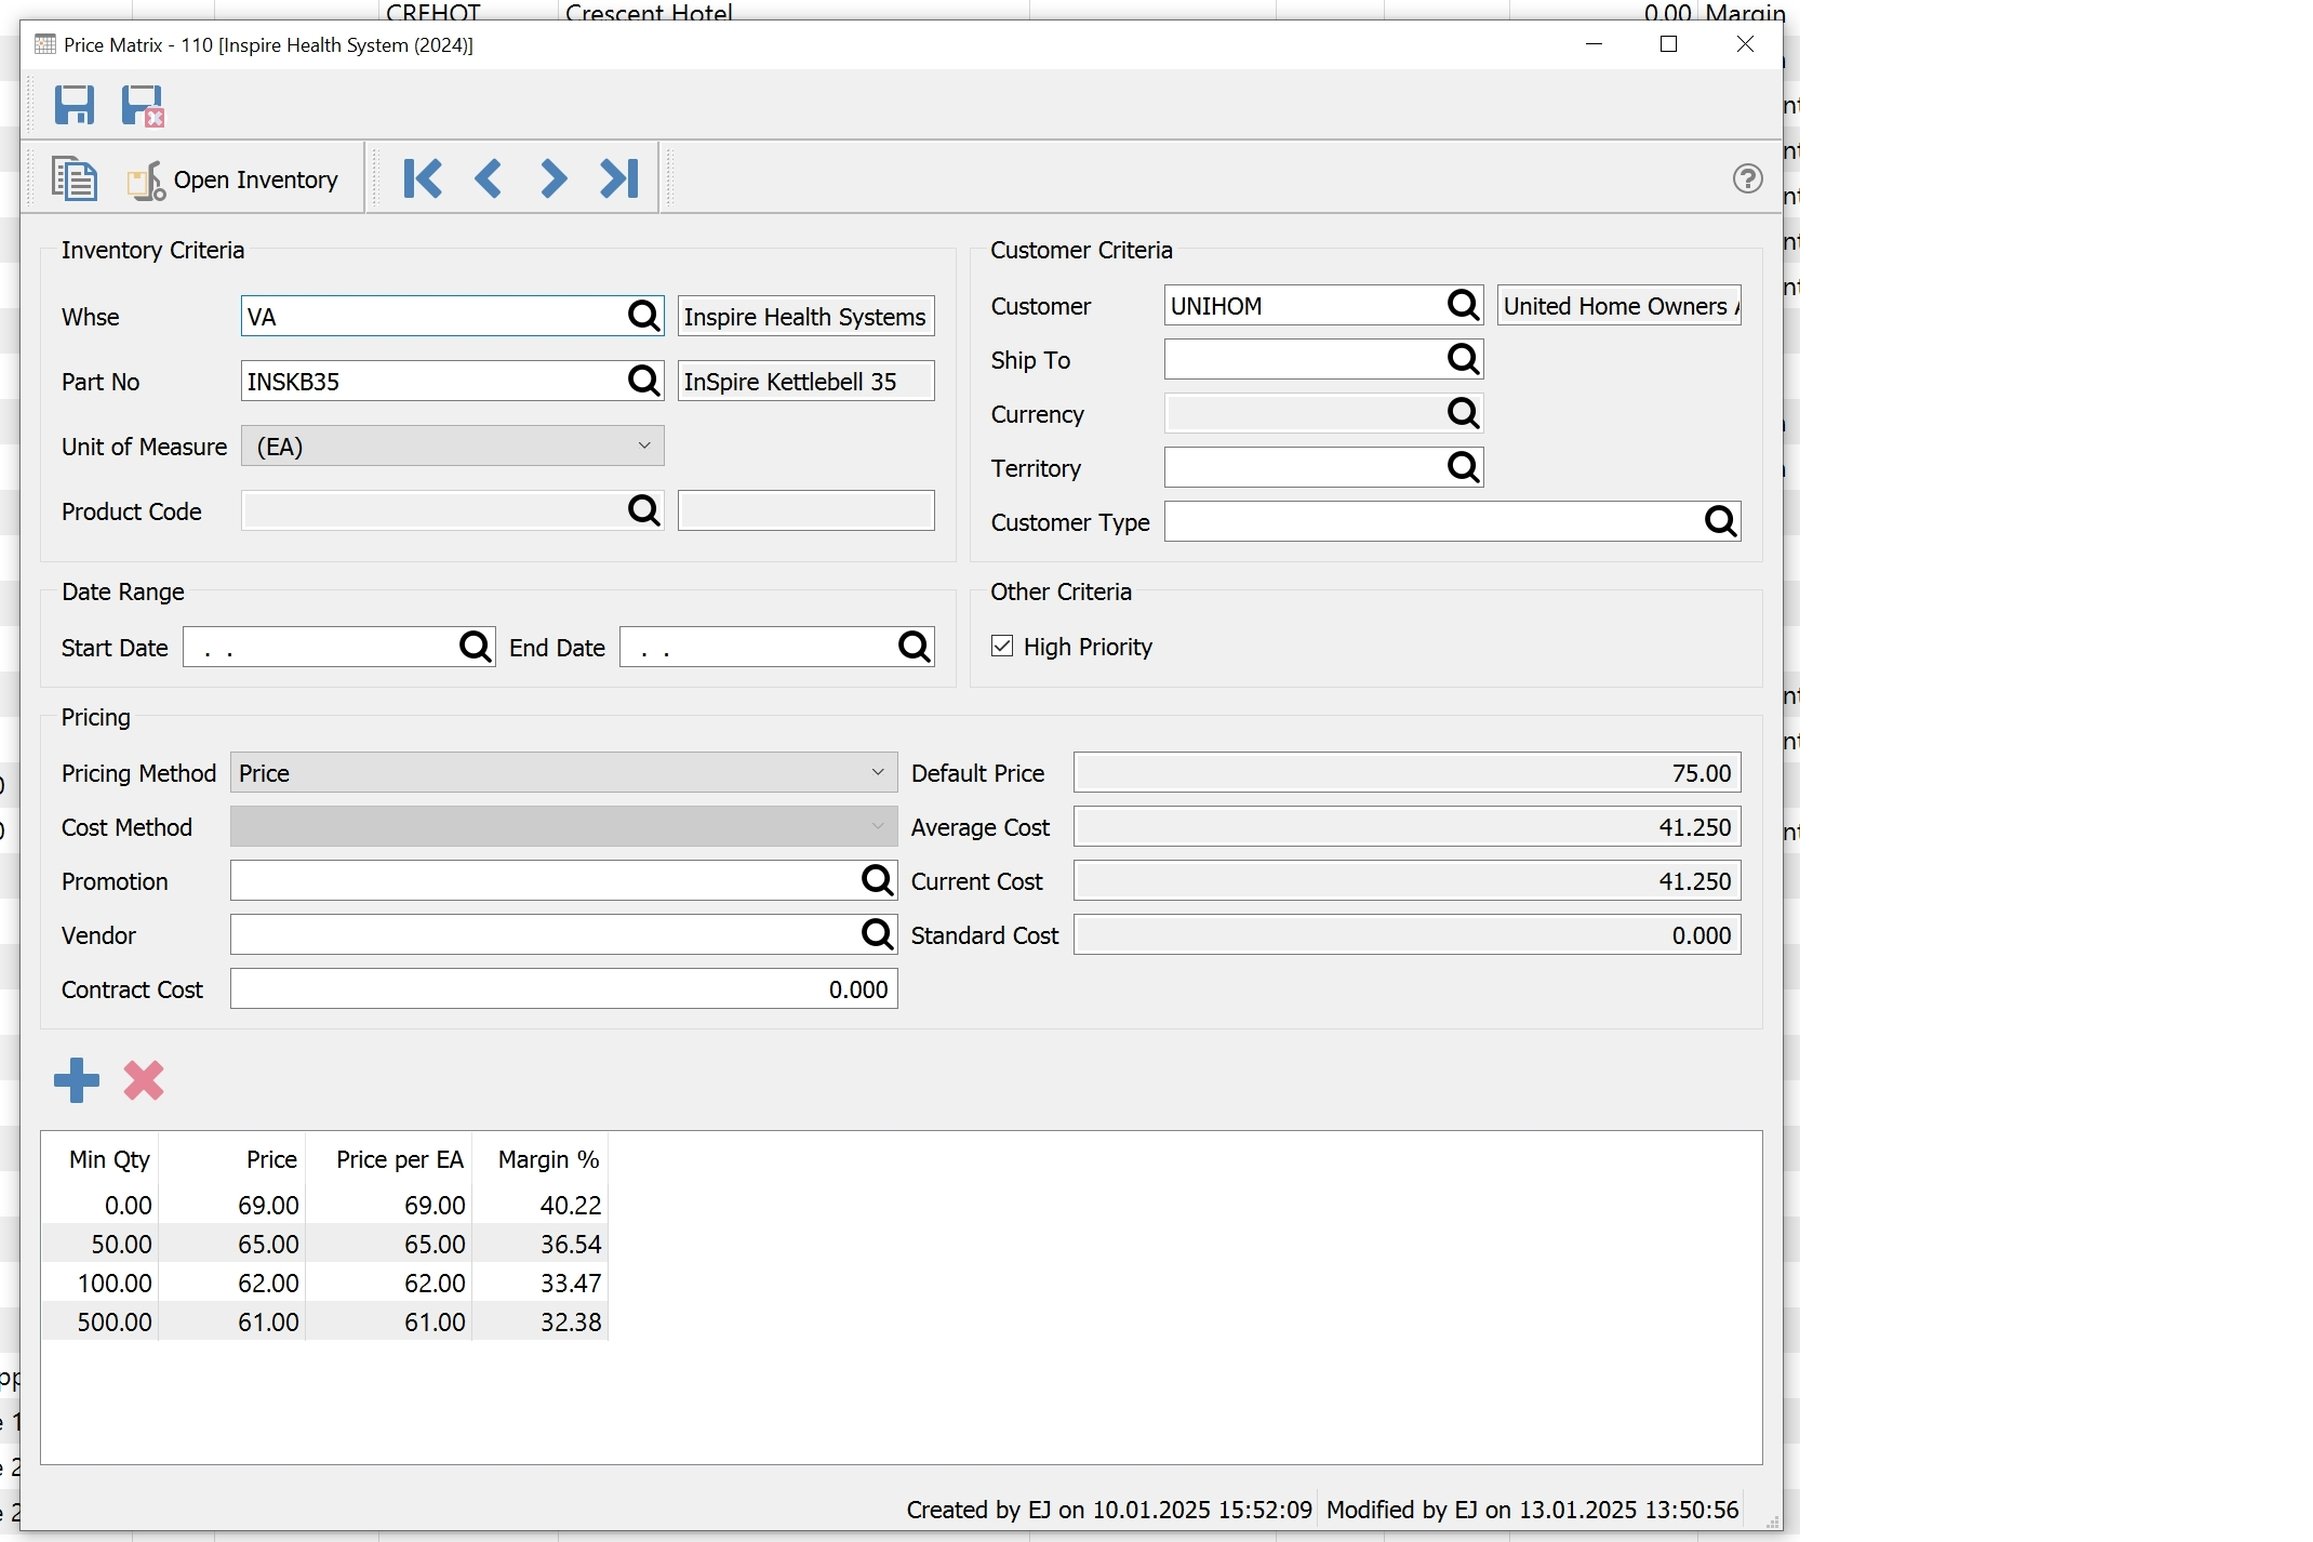Click the Contract Cost field

pos(564,988)
